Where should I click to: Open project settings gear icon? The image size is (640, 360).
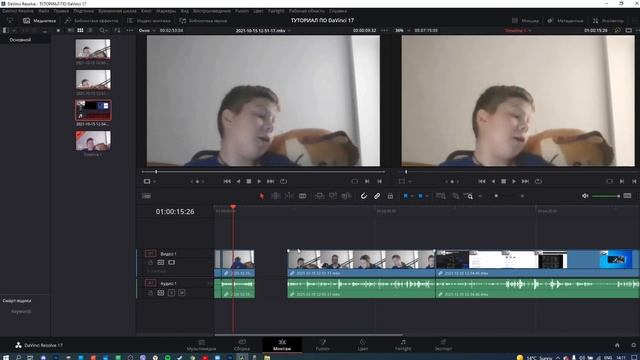click(x=633, y=345)
